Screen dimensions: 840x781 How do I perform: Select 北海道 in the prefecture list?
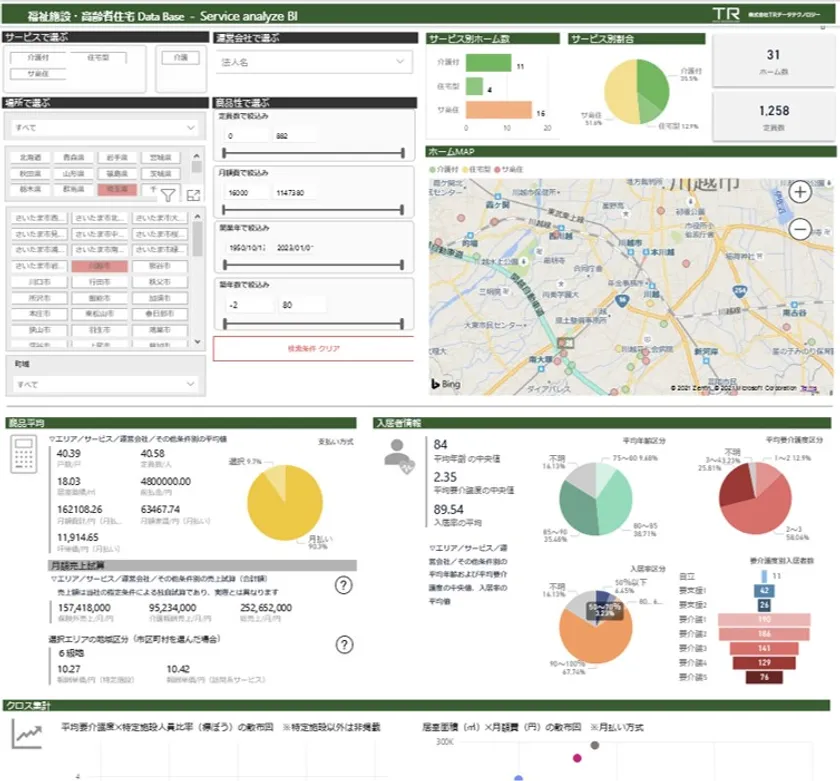click(x=31, y=157)
